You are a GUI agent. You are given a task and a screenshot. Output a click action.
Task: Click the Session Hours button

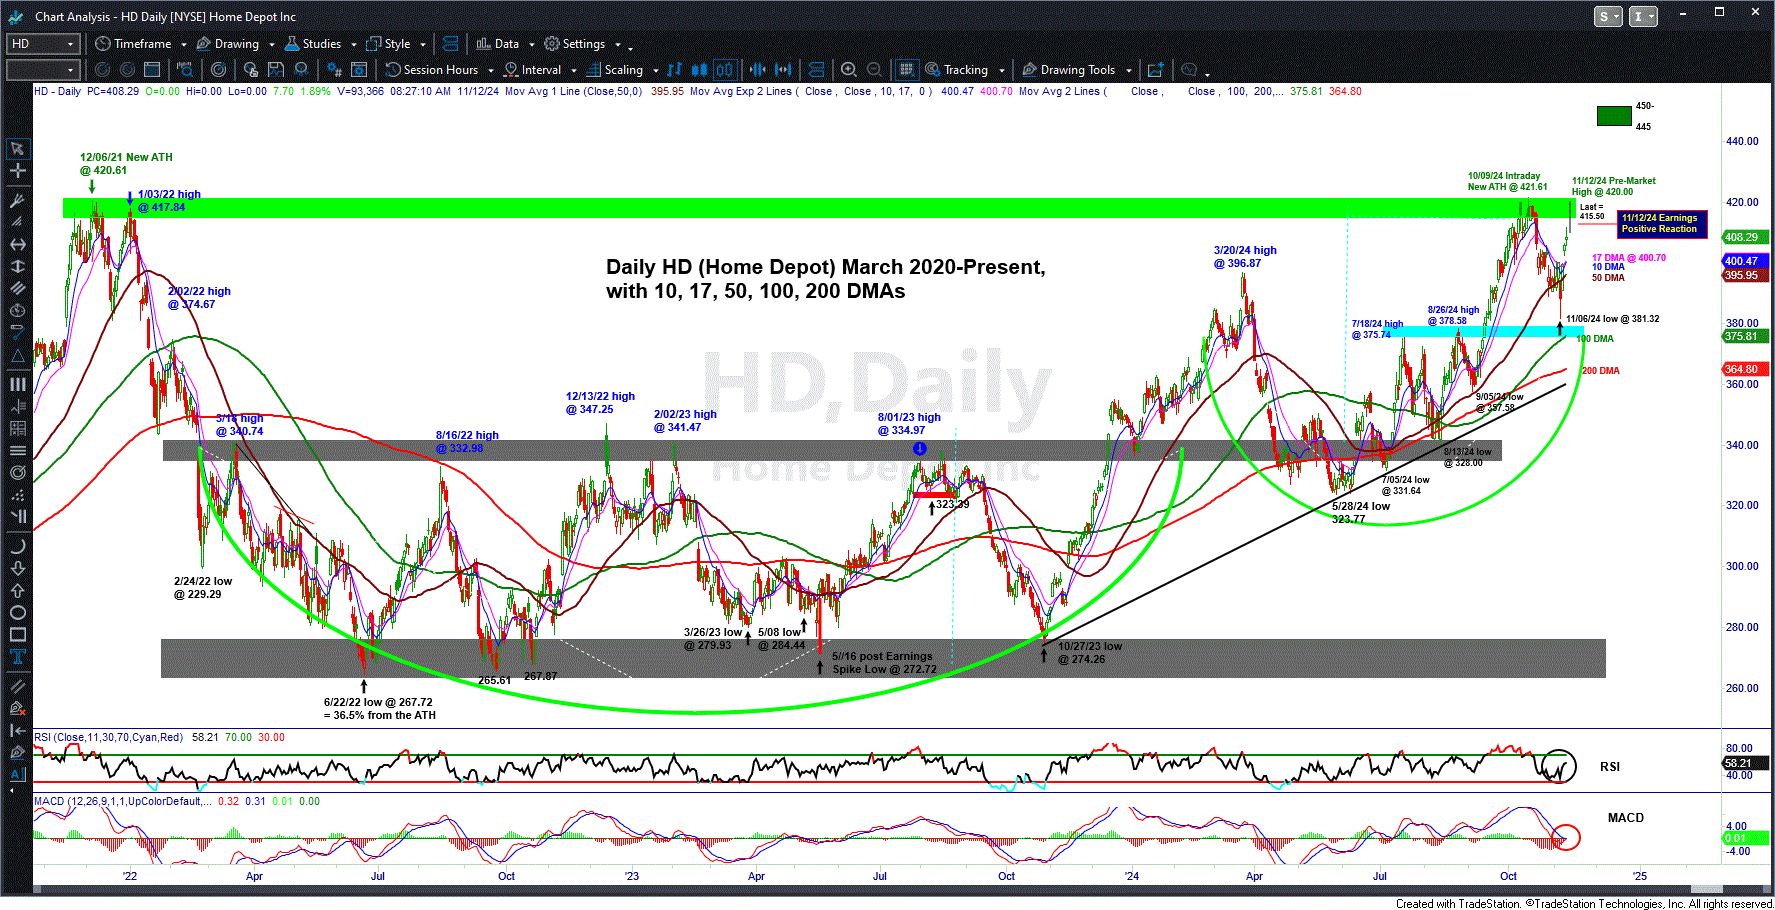(x=432, y=70)
